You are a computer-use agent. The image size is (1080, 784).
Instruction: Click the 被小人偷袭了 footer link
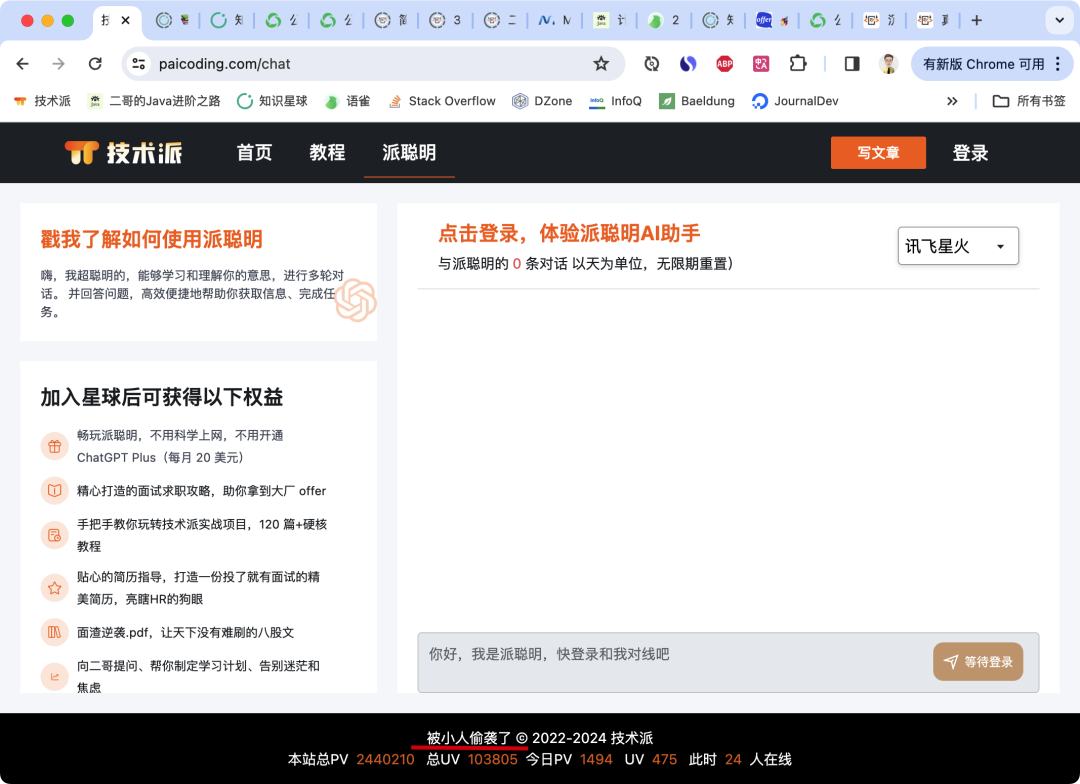coord(469,739)
